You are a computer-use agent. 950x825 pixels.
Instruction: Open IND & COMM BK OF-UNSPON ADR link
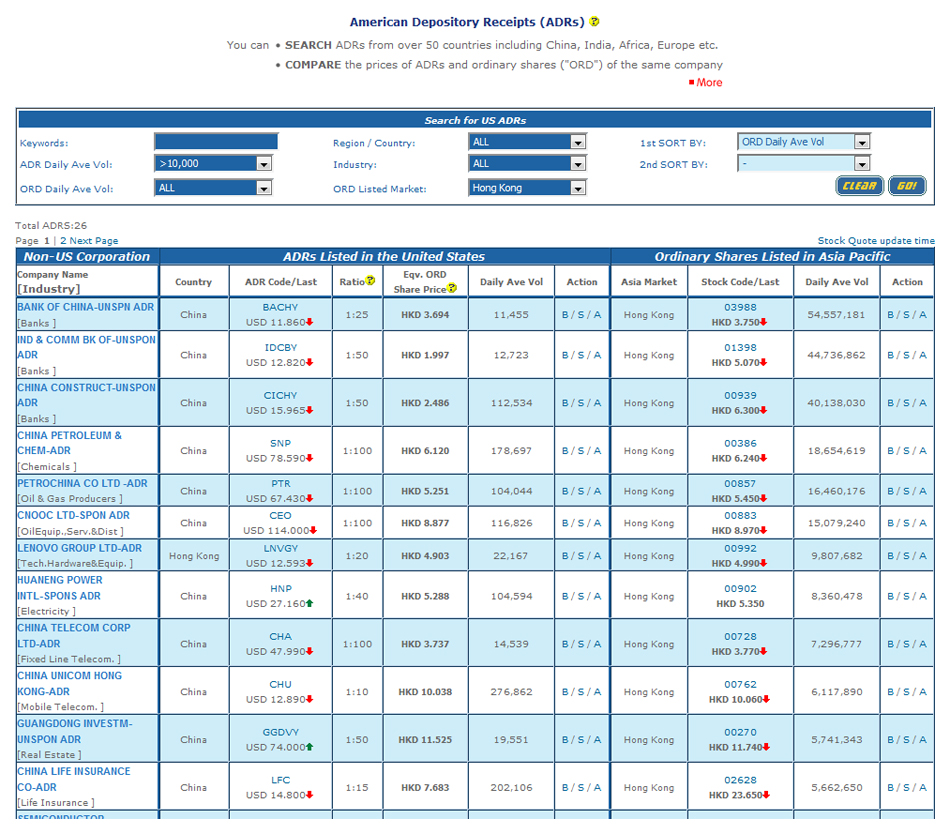pyautogui.click(x=87, y=347)
